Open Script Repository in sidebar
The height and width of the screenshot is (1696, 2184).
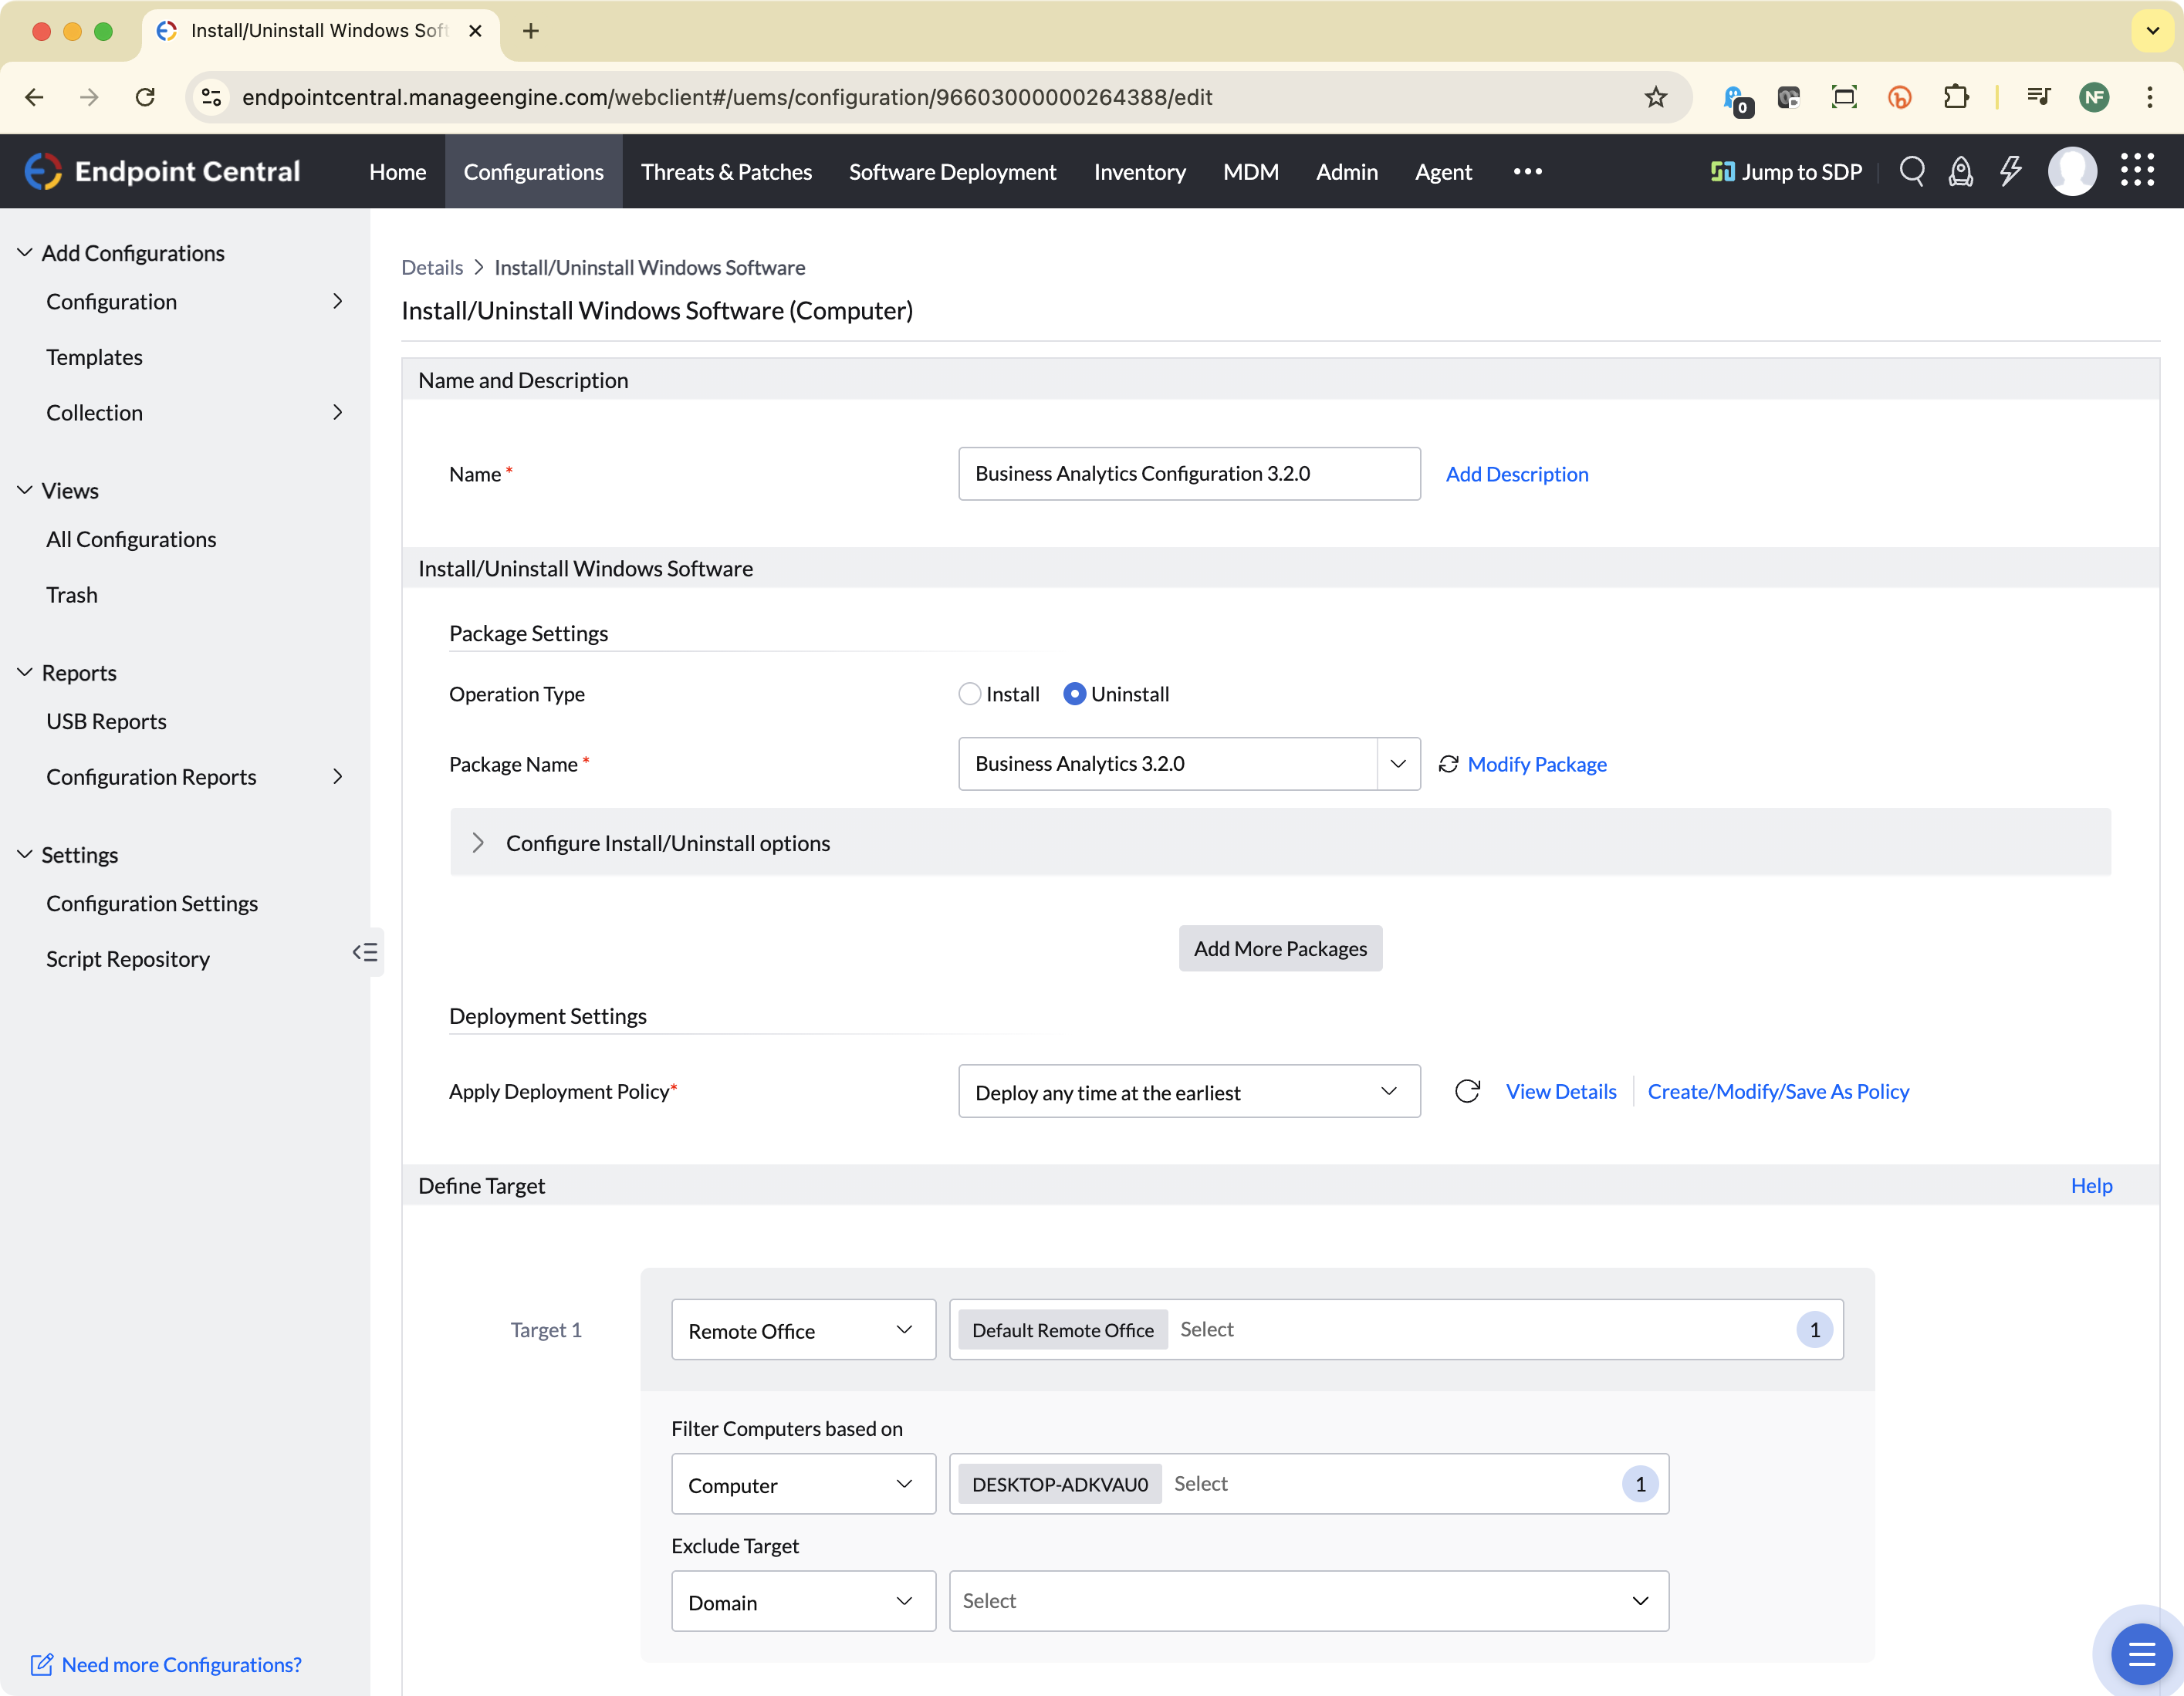(x=128, y=958)
